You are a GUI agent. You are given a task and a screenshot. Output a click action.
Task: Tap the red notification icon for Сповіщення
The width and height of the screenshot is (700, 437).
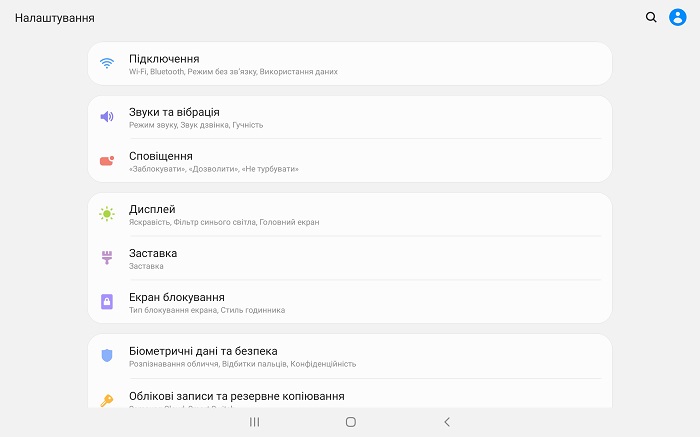107,161
